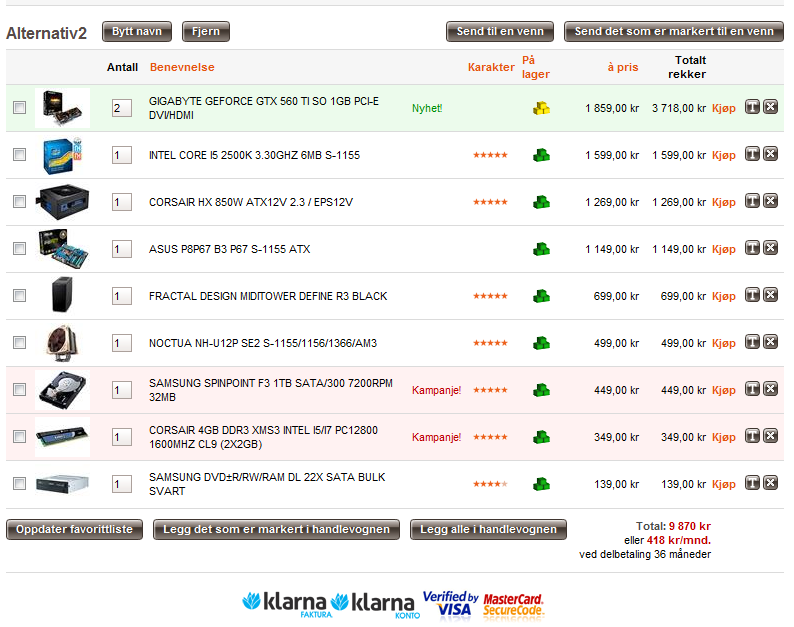Image resolution: width=794 pixels, height=627 pixels.
Task: Tick the checkbox for Corsair HX 850W
Action: coord(20,202)
